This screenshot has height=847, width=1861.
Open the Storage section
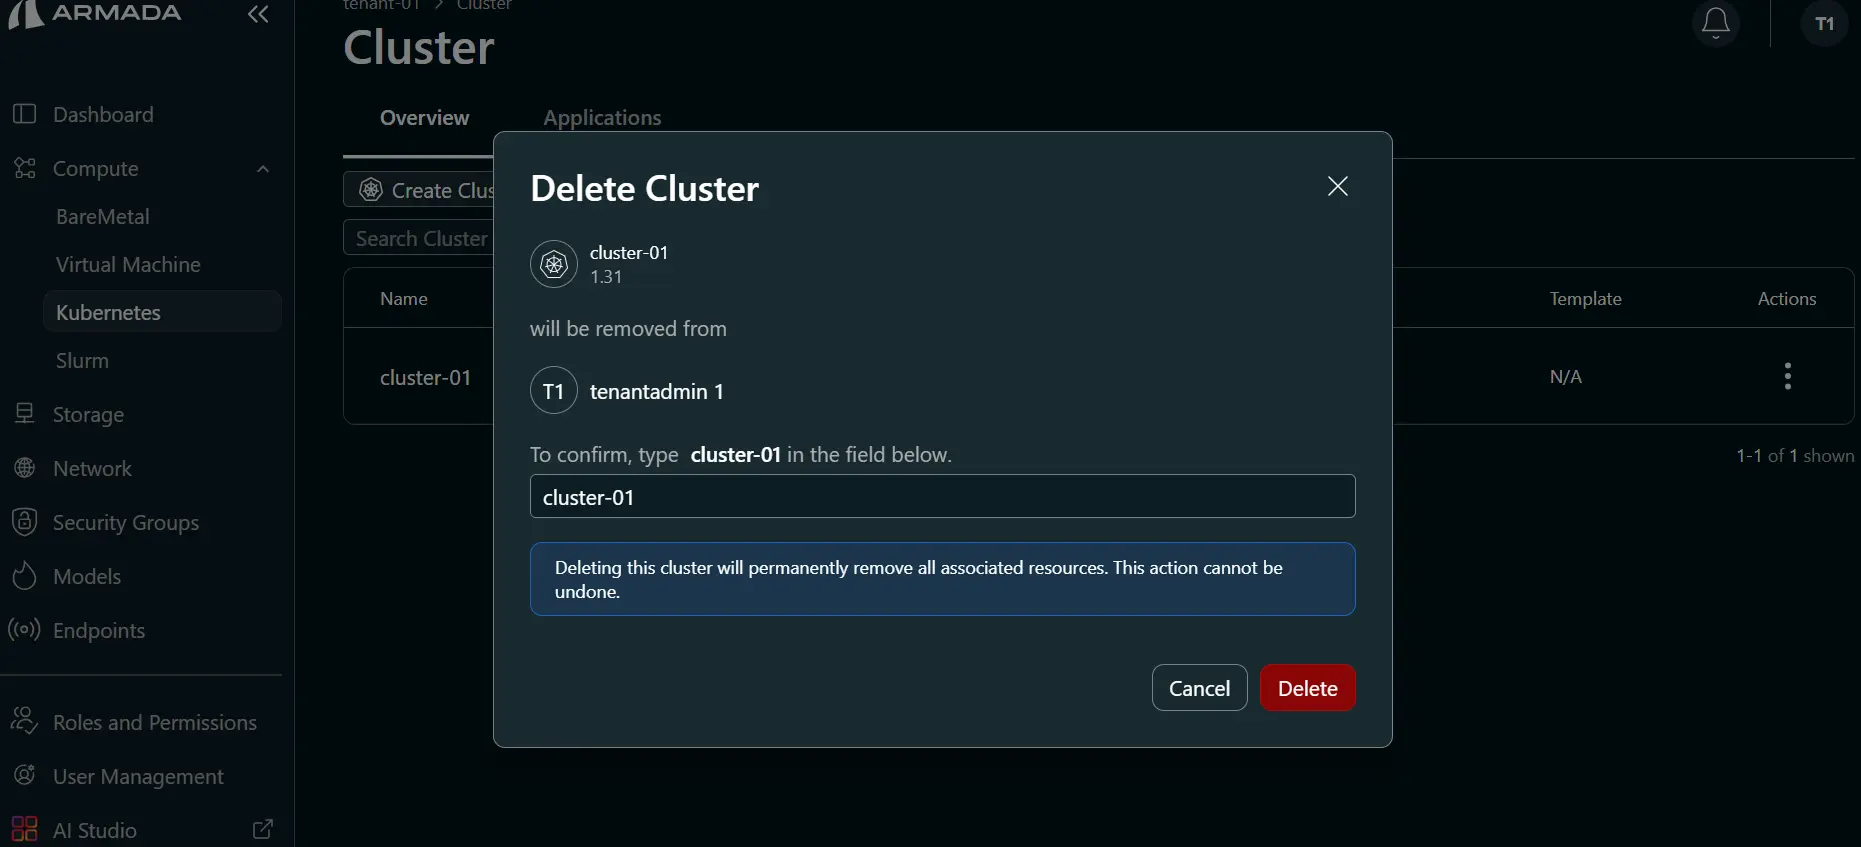88,415
